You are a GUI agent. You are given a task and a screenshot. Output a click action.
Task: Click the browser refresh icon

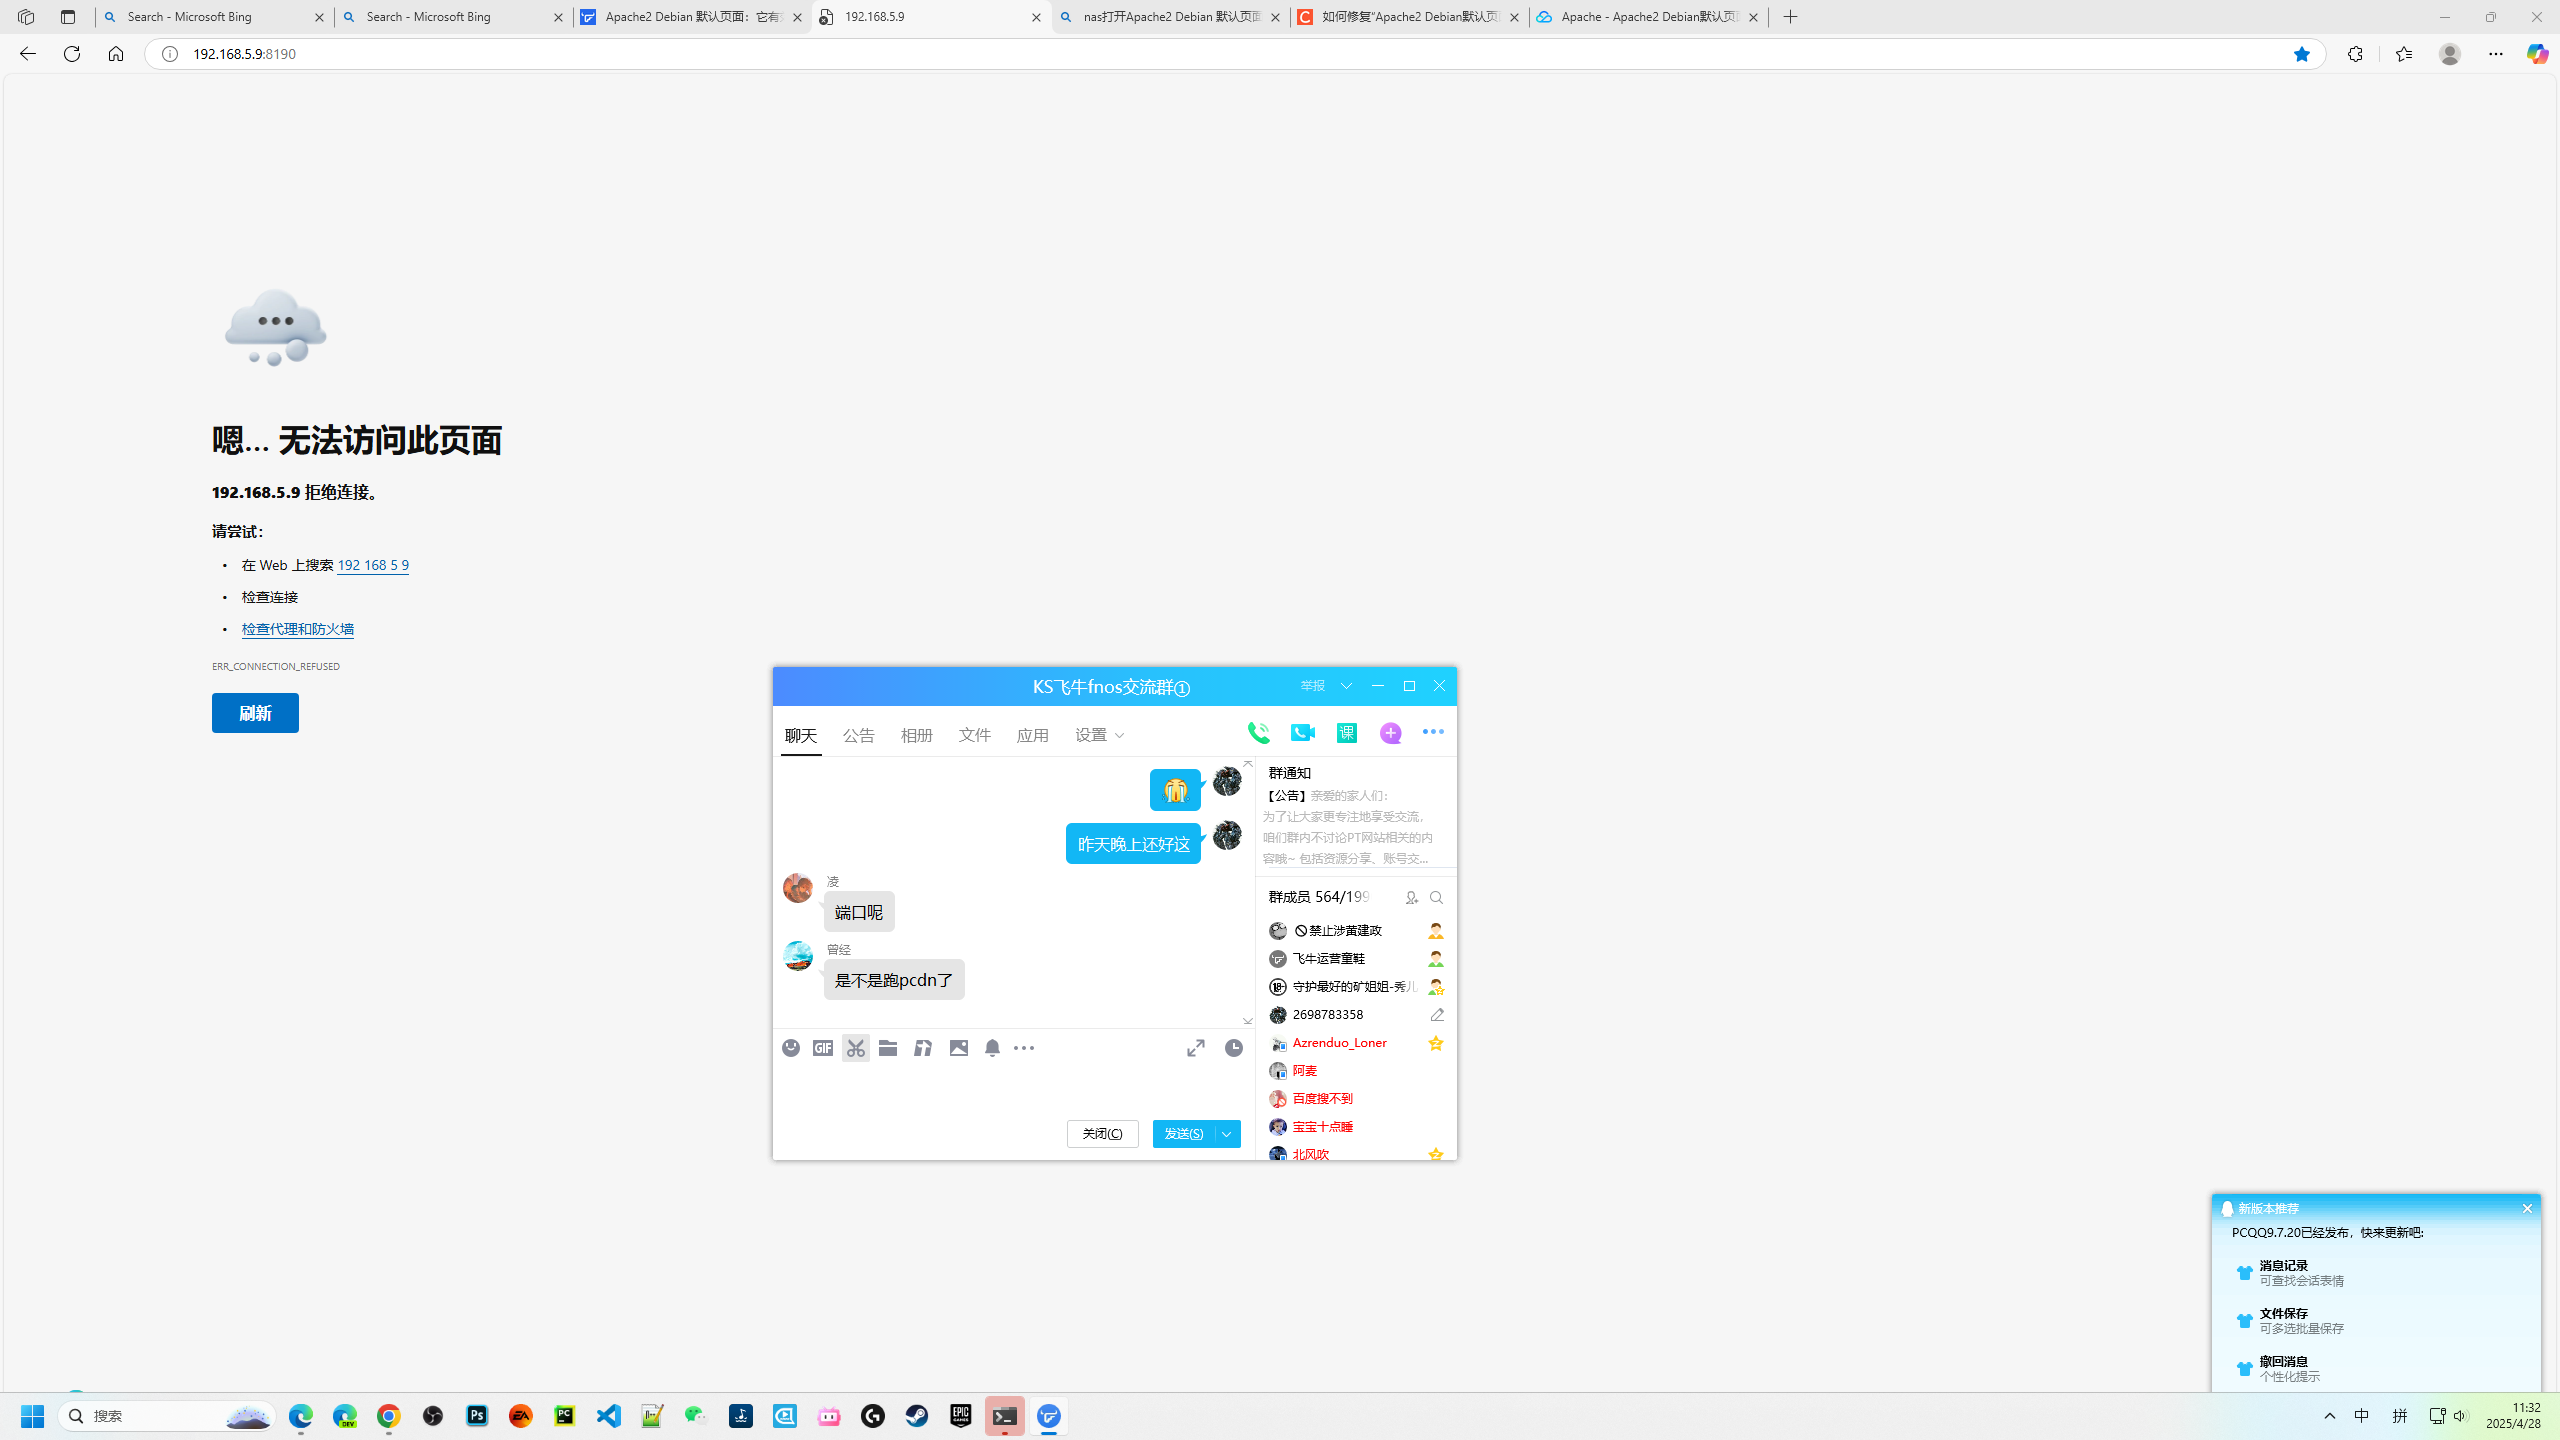tap(72, 54)
